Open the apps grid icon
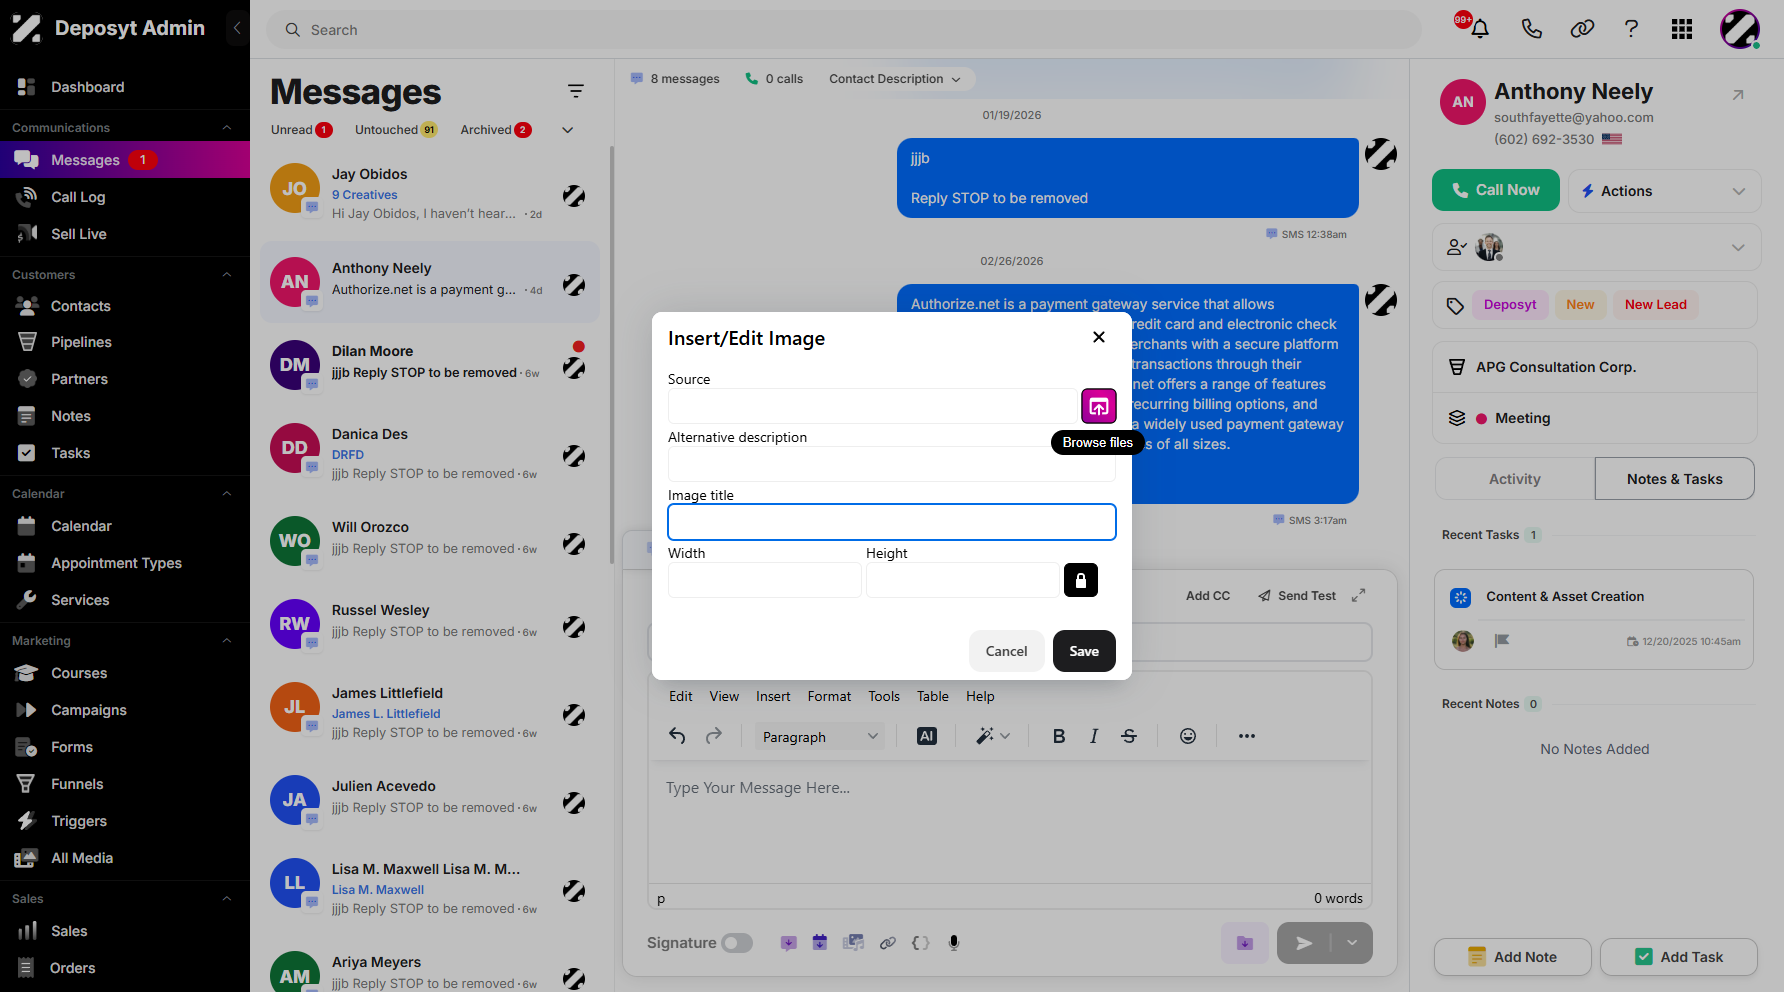1784x992 pixels. pos(1682,29)
